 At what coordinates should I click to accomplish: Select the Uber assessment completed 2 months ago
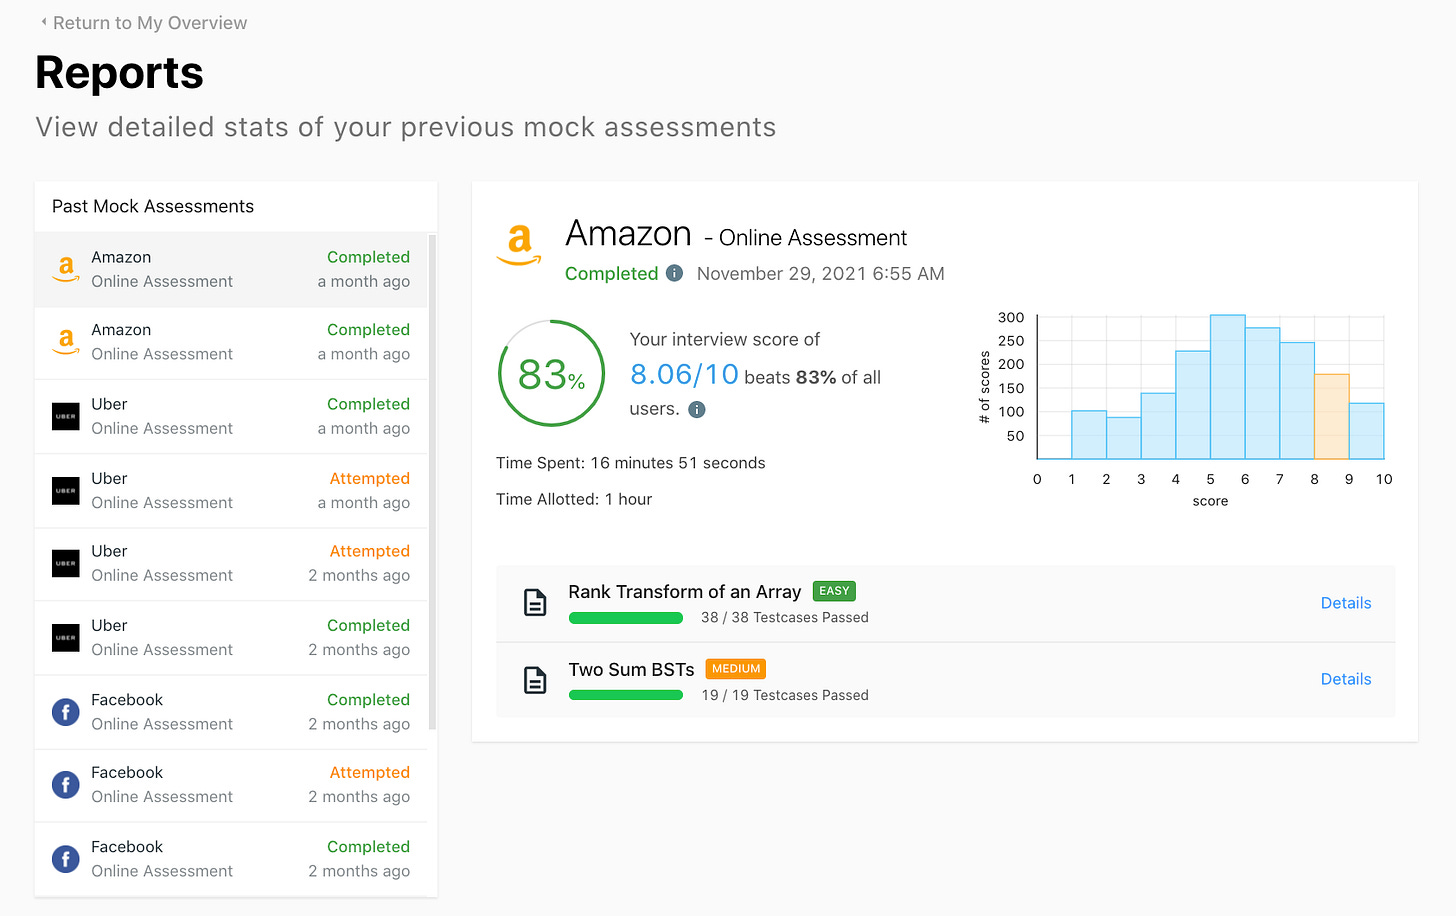pos(231,638)
